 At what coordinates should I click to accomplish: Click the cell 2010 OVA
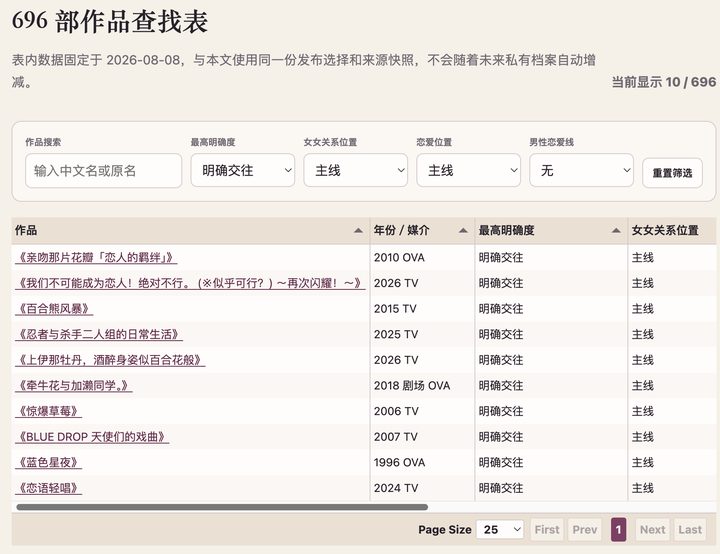pos(422,257)
